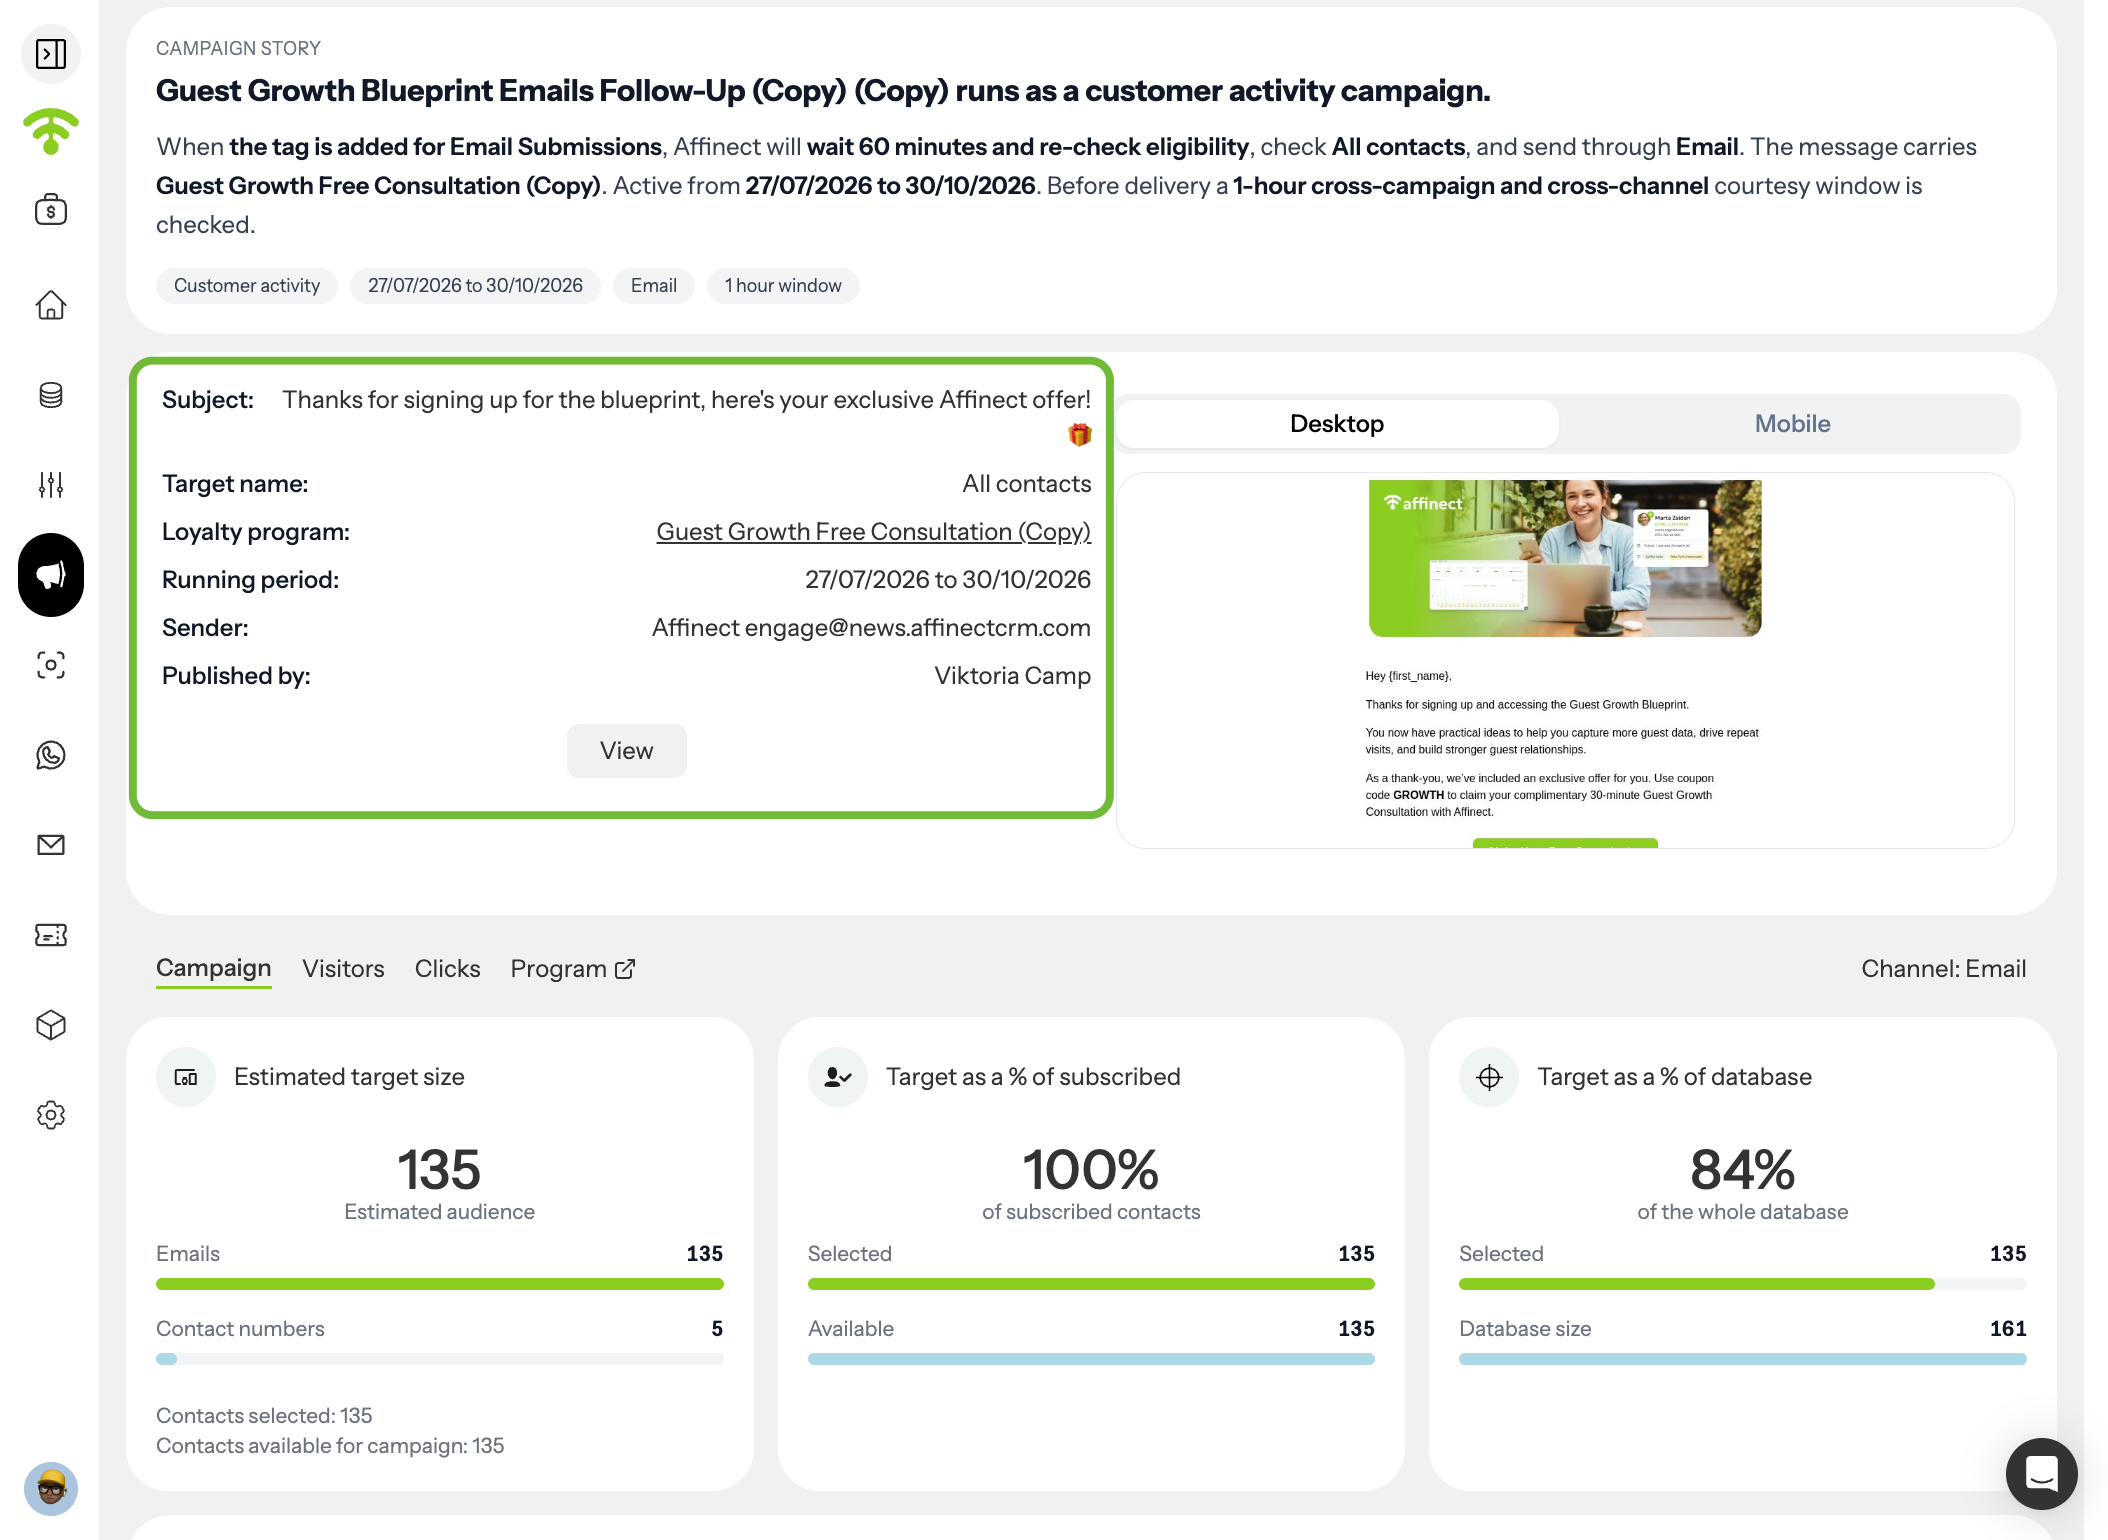Open the dollar wallet icon in sidebar
The width and height of the screenshot is (2108, 1540).
tap(51, 210)
